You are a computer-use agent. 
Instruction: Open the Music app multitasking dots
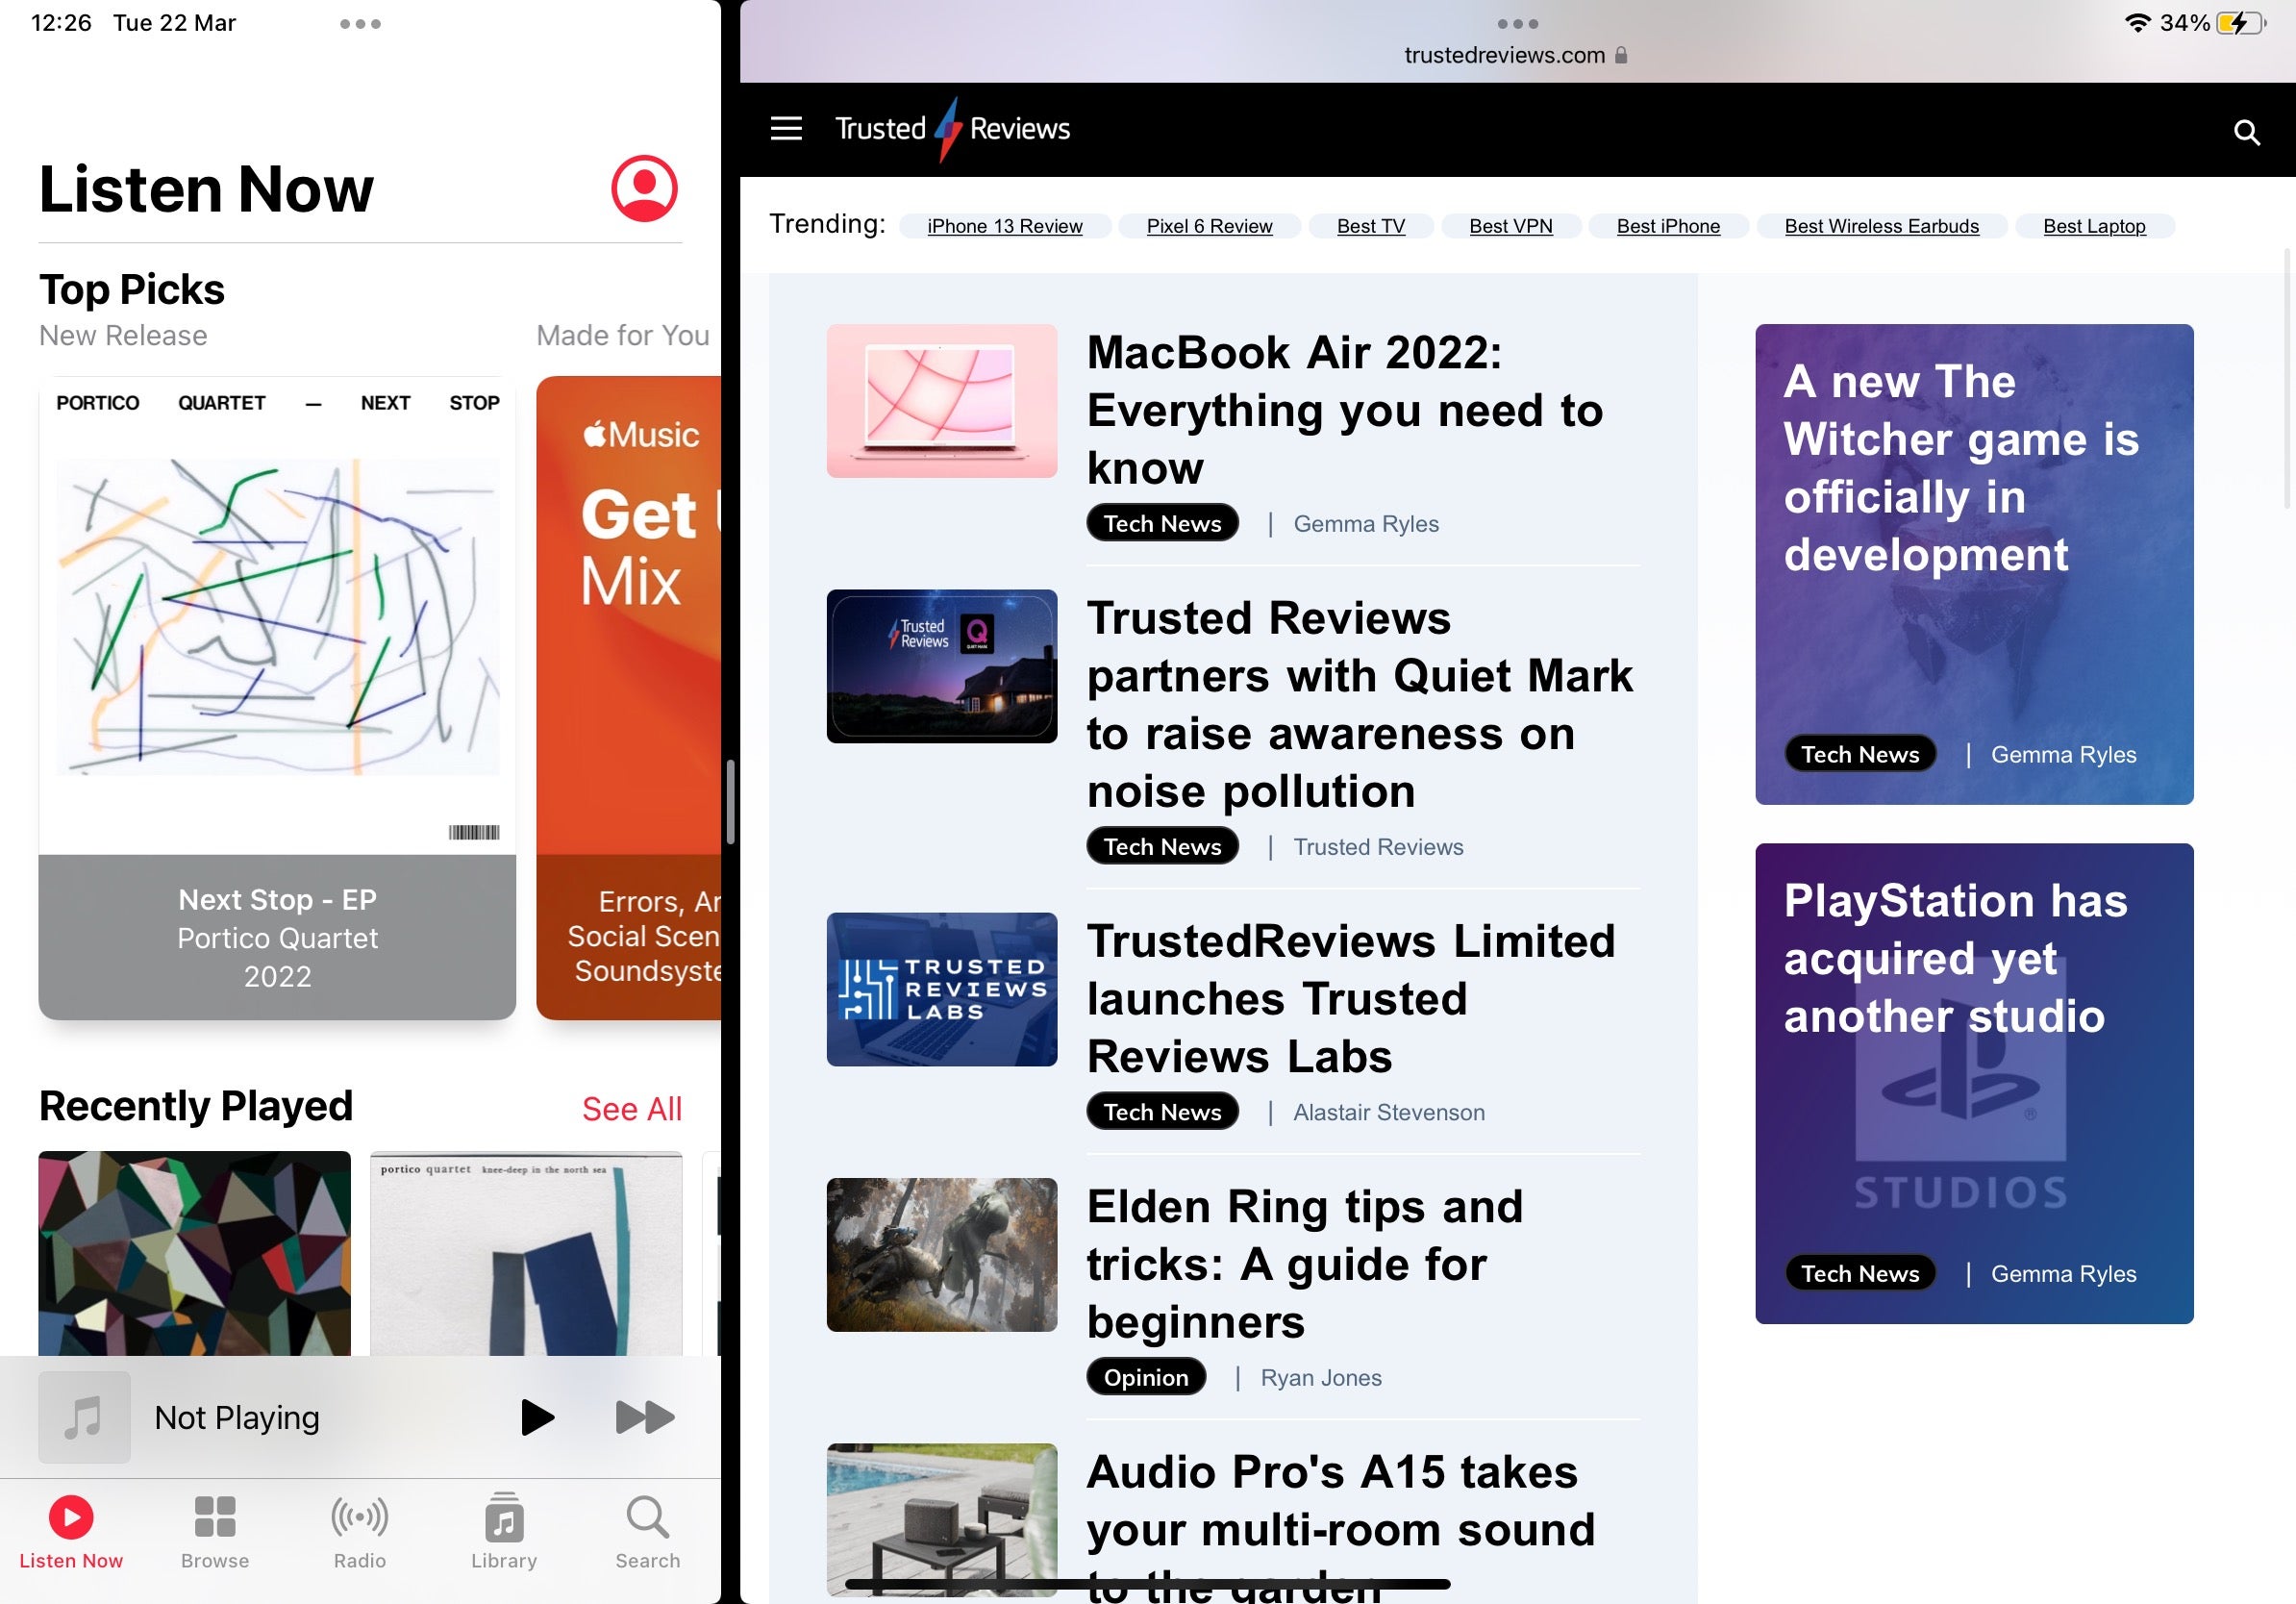coord(360,24)
